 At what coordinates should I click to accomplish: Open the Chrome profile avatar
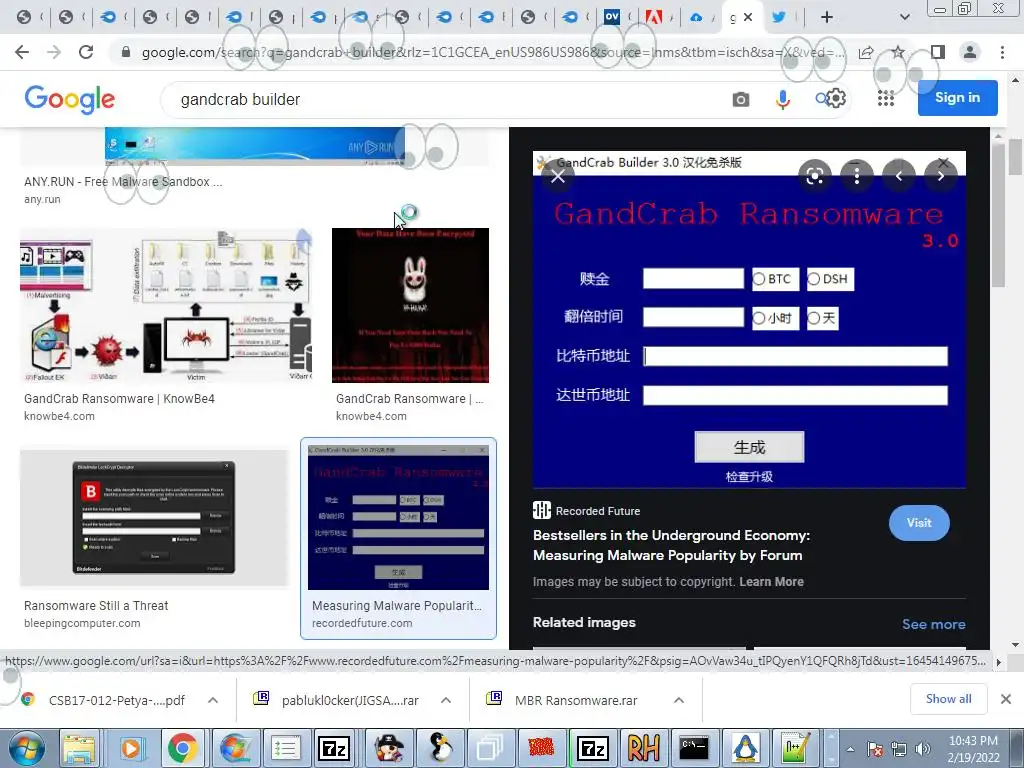tap(970, 52)
